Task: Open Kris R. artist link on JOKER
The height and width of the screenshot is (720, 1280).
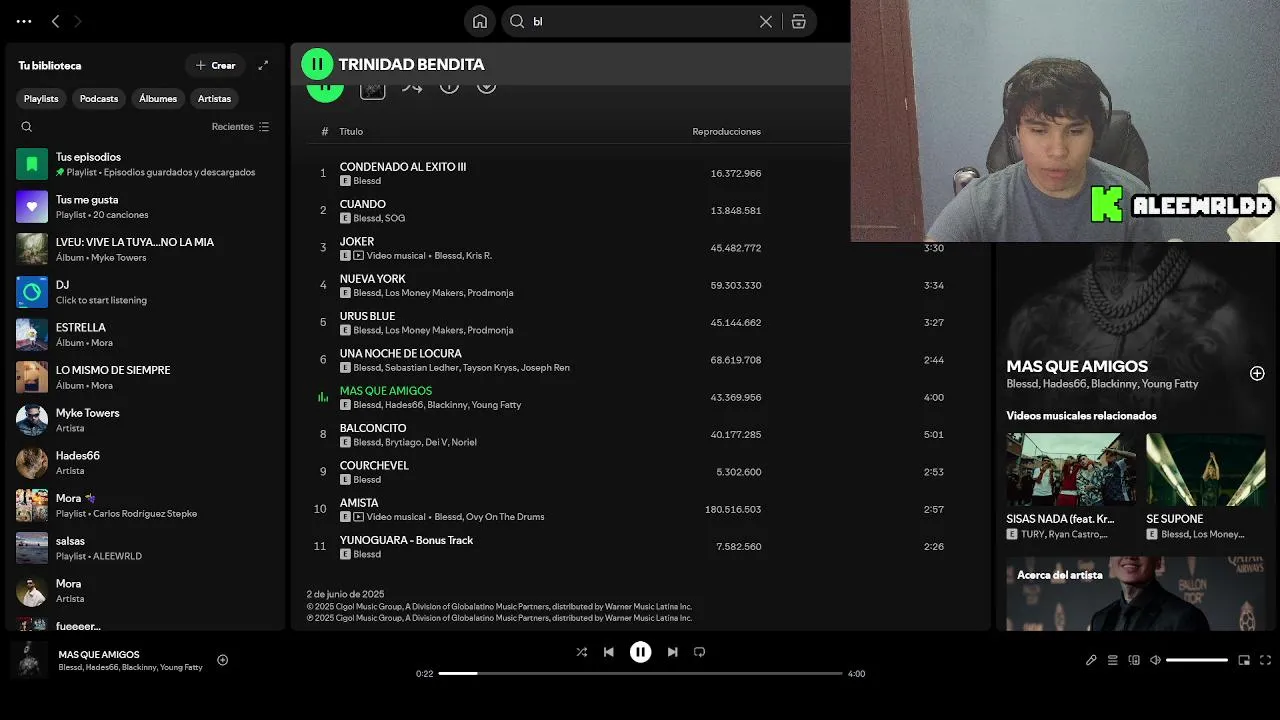Action: click(479, 256)
